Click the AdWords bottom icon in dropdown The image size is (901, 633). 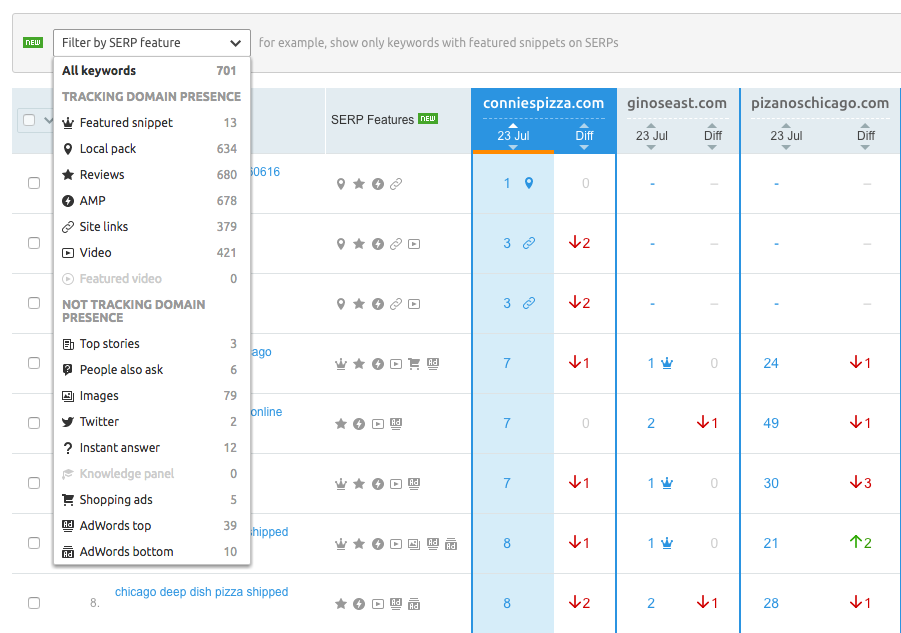[x=68, y=552]
